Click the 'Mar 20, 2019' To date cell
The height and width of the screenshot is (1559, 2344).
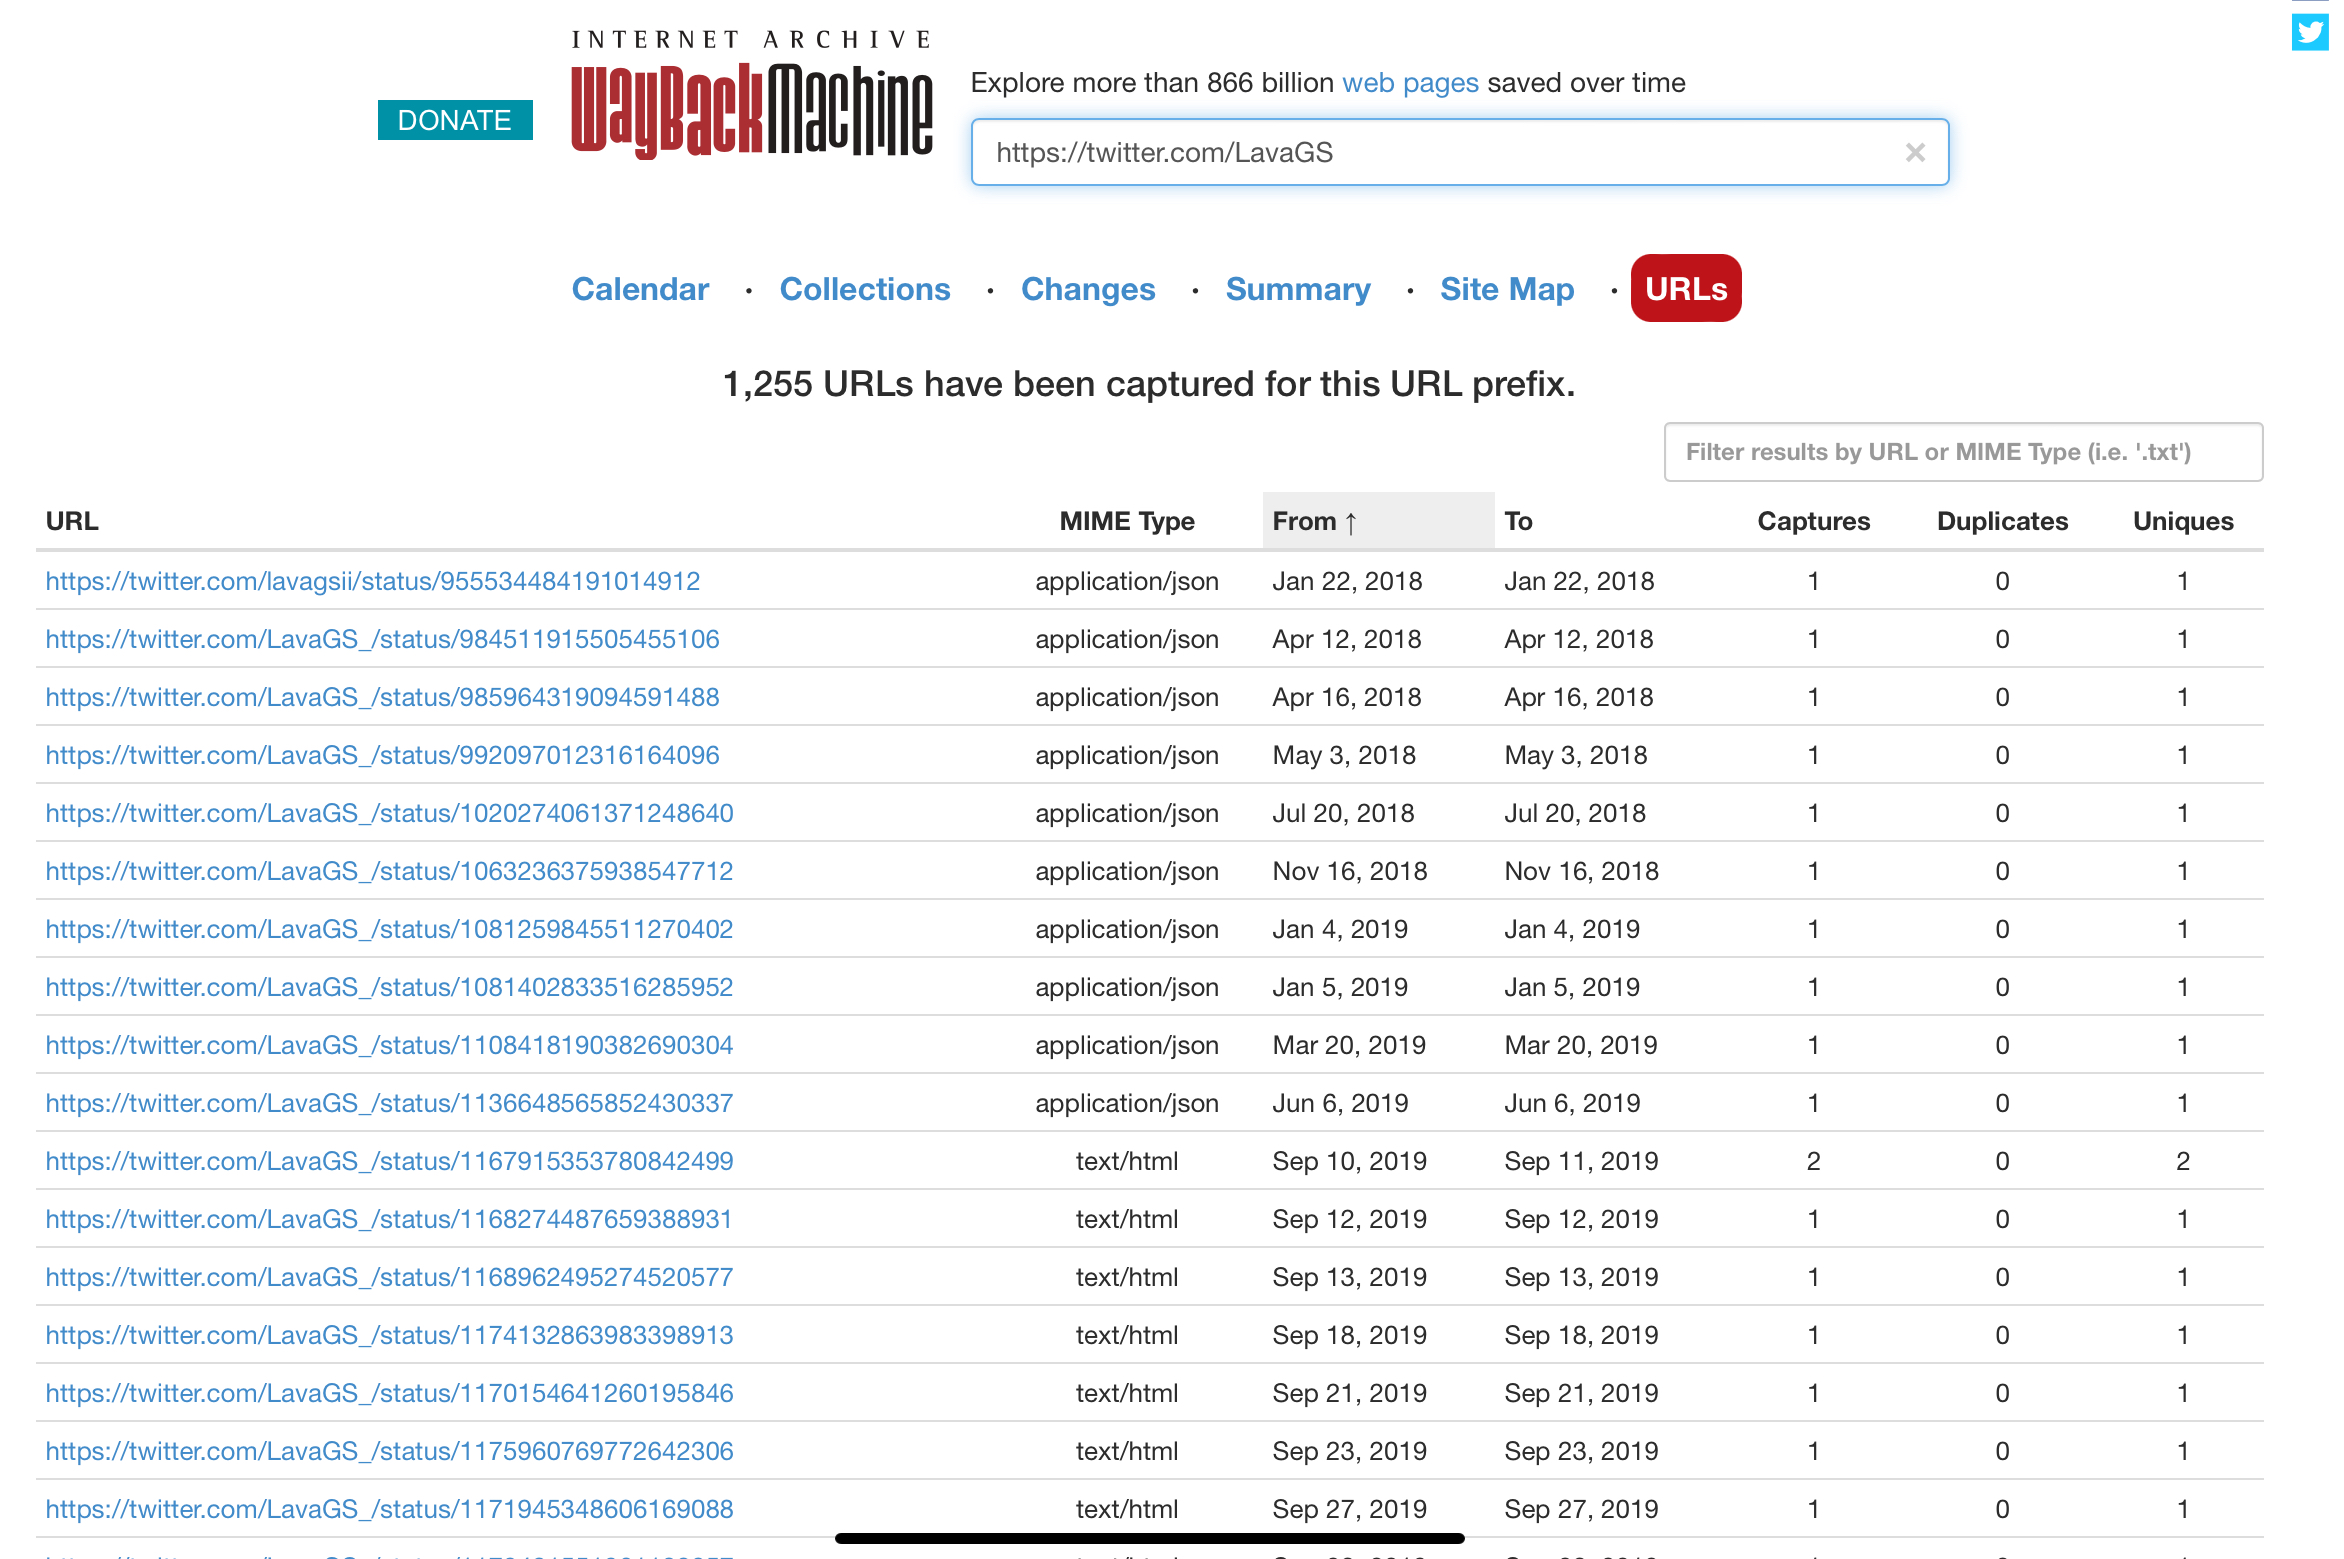tap(1581, 1045)
